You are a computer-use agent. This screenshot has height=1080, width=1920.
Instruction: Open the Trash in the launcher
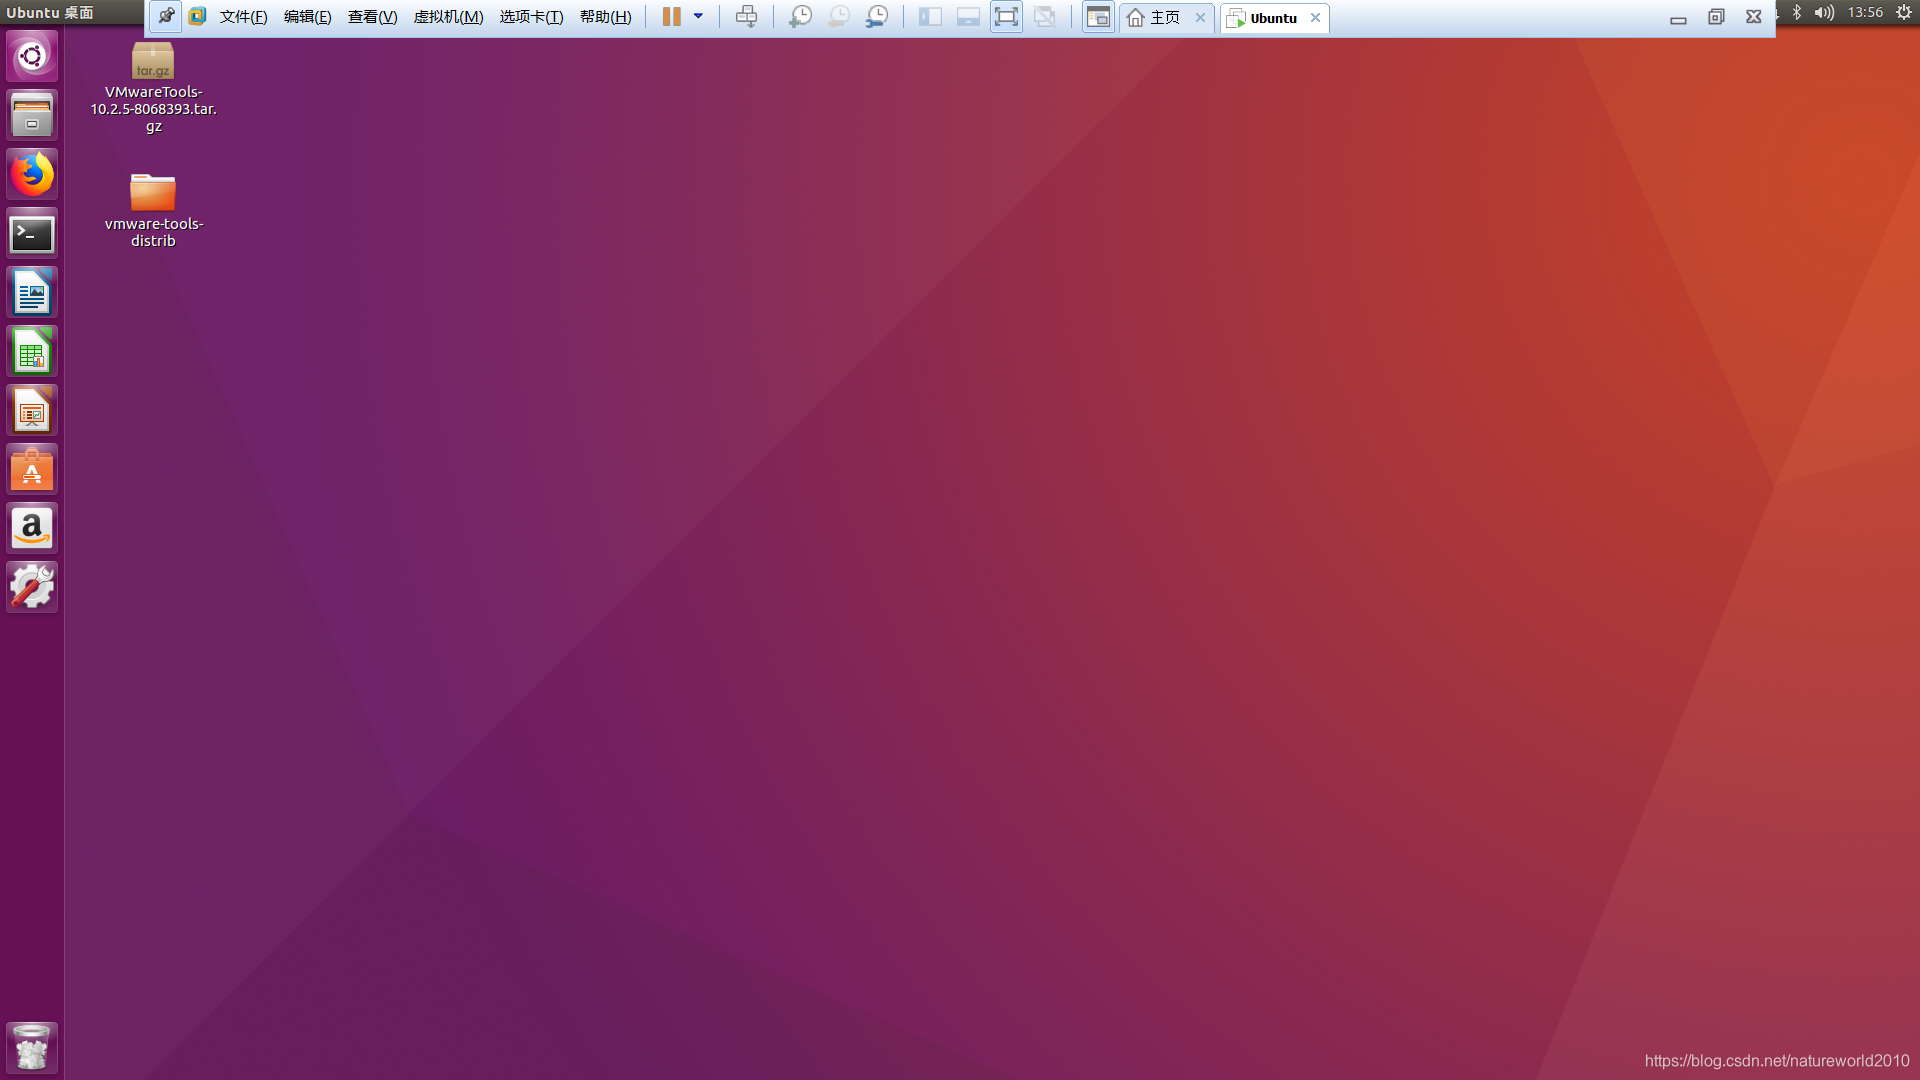pos(32,1047)
